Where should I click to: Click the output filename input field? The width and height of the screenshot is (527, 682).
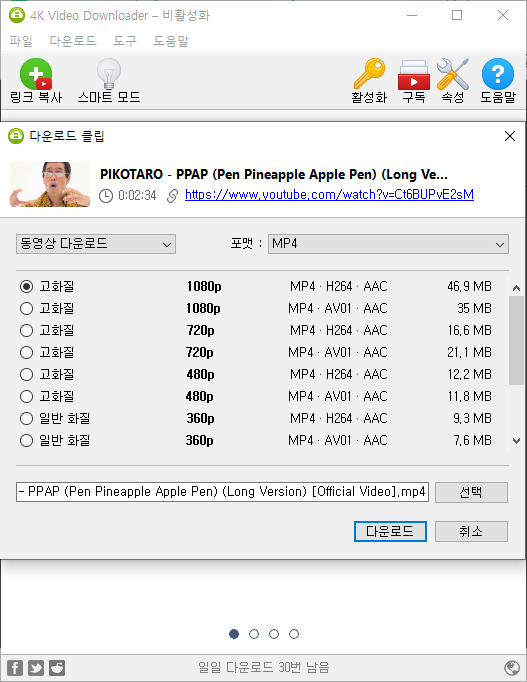pyautogui.click(x=222, y=492)
